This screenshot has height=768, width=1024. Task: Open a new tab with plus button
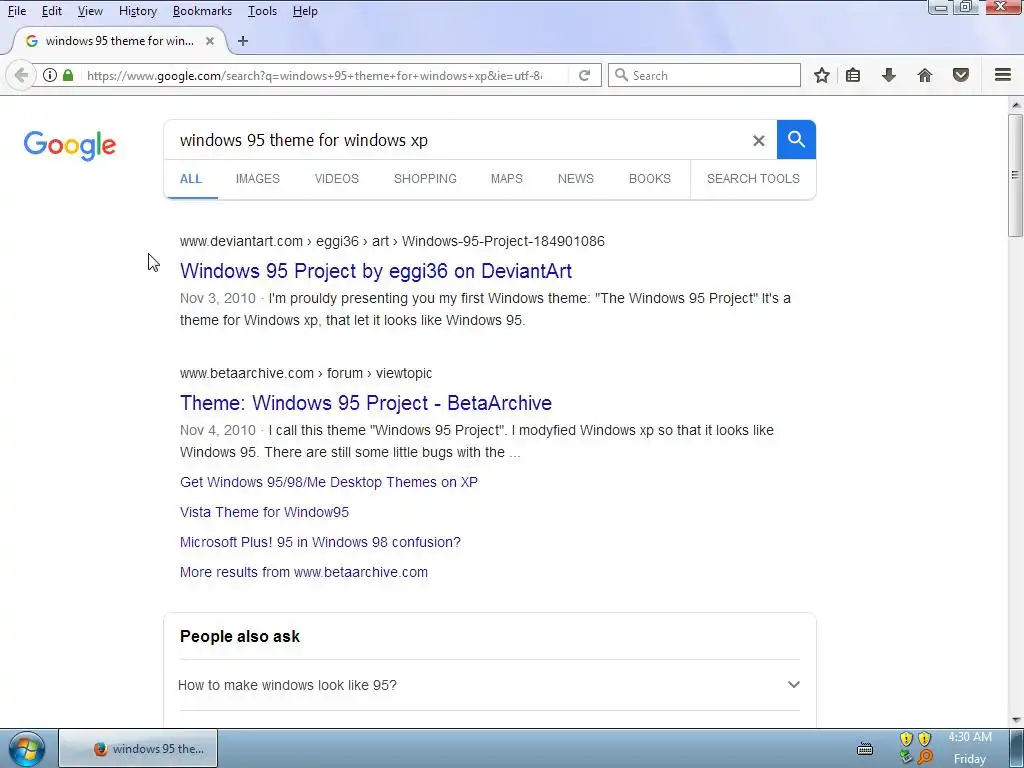coord(243,40)
